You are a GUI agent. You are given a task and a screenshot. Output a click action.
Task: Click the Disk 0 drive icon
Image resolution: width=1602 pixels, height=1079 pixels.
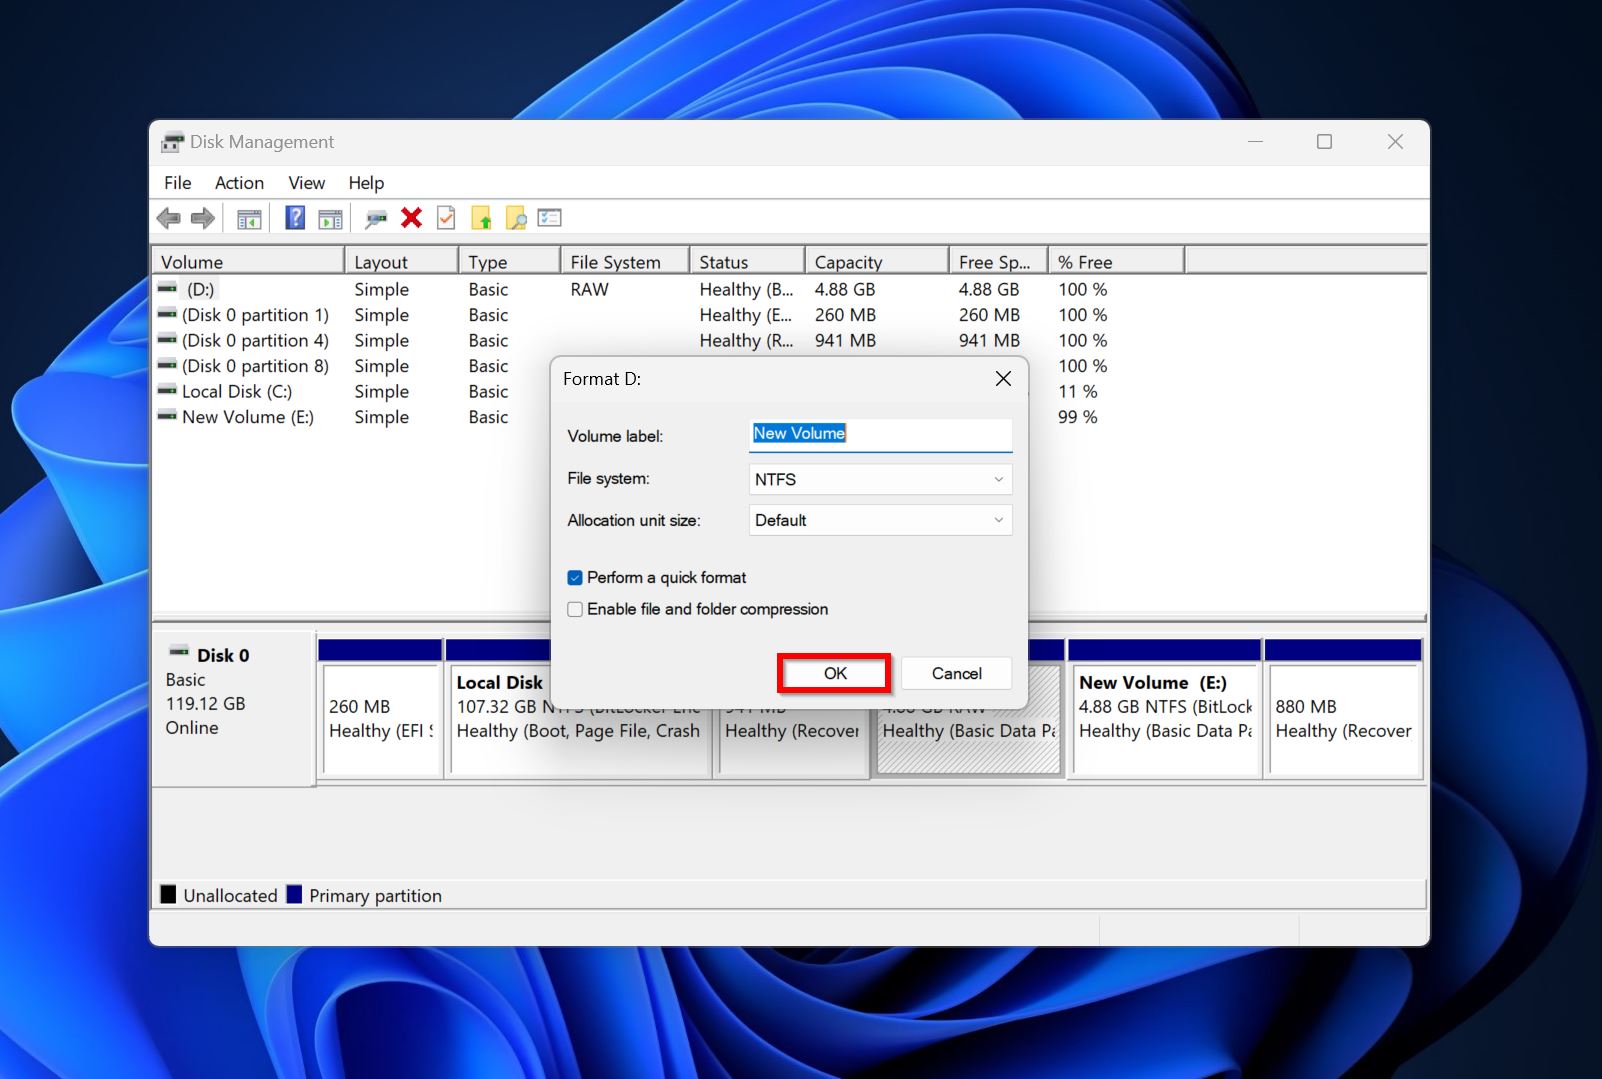click(x=179, y=652)
